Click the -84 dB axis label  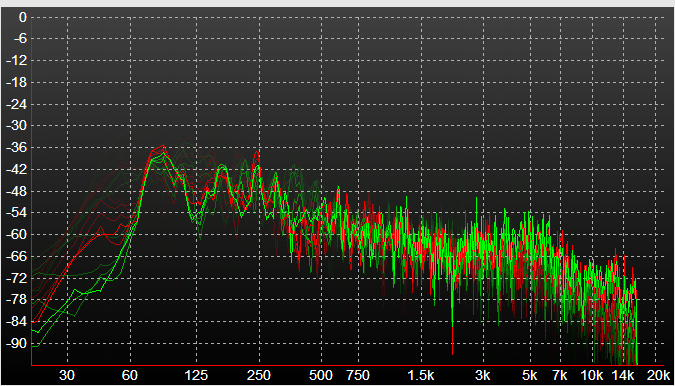16,321
